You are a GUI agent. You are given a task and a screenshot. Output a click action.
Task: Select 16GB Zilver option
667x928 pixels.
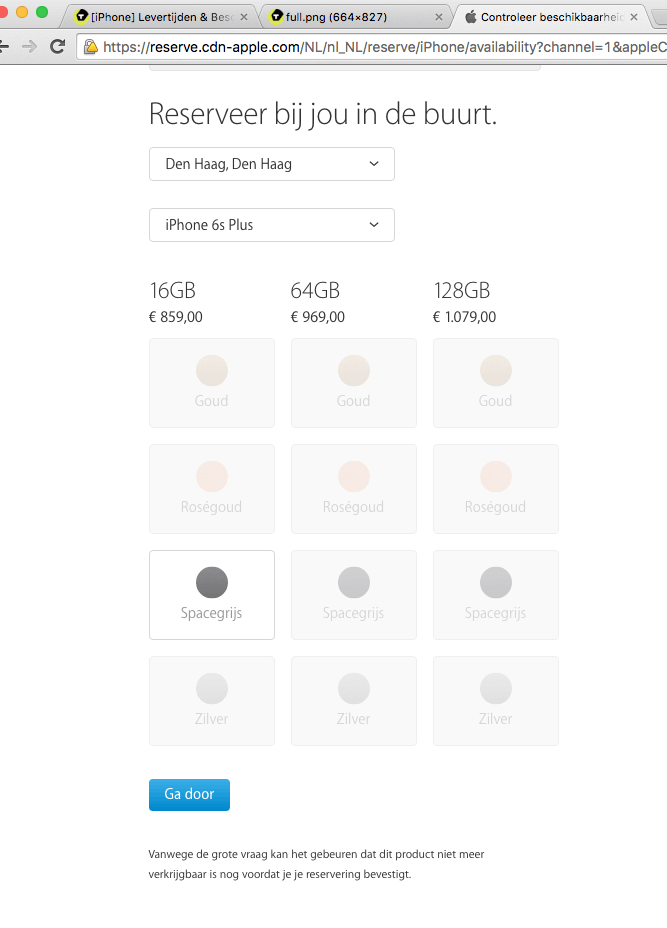coord(212,701)
